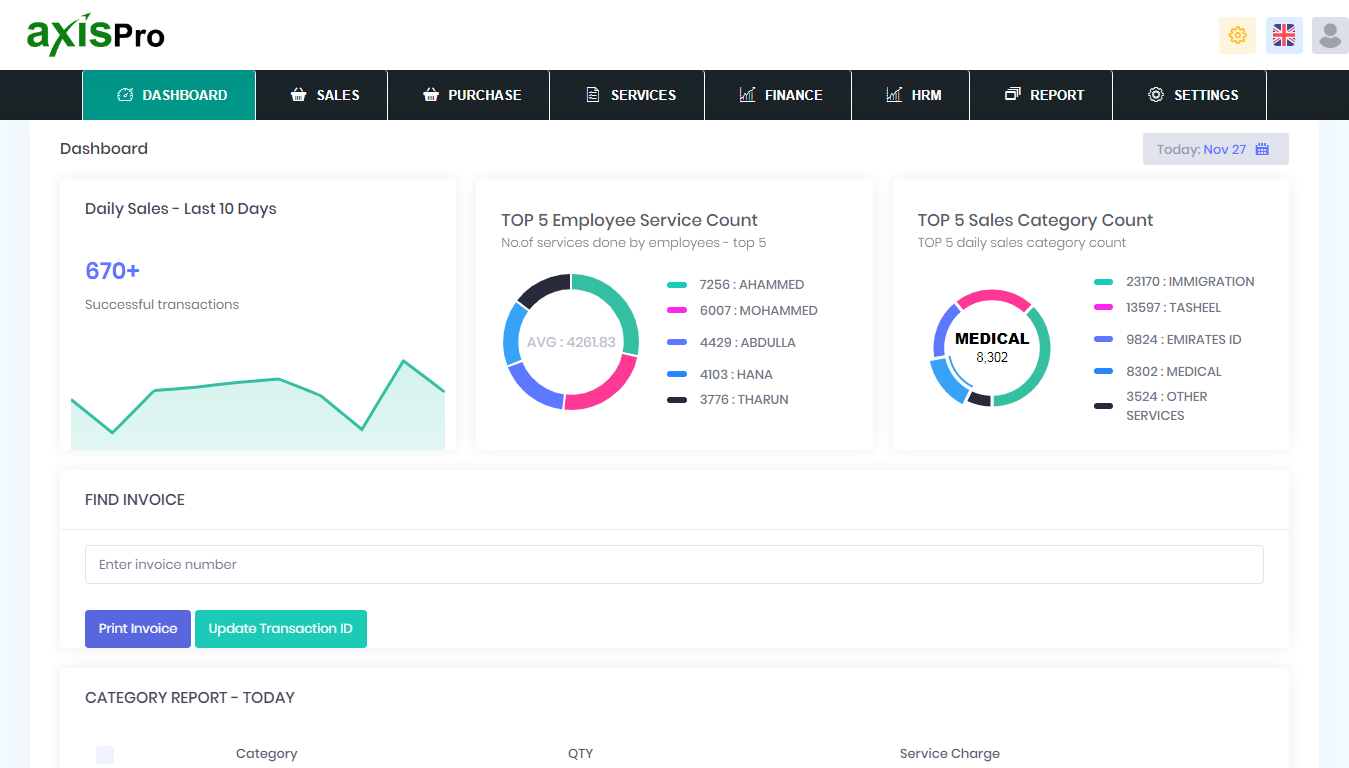Click the Dashboard page title
The width and height of the screenshot is (1349, 768).
(x=104, y=149)
